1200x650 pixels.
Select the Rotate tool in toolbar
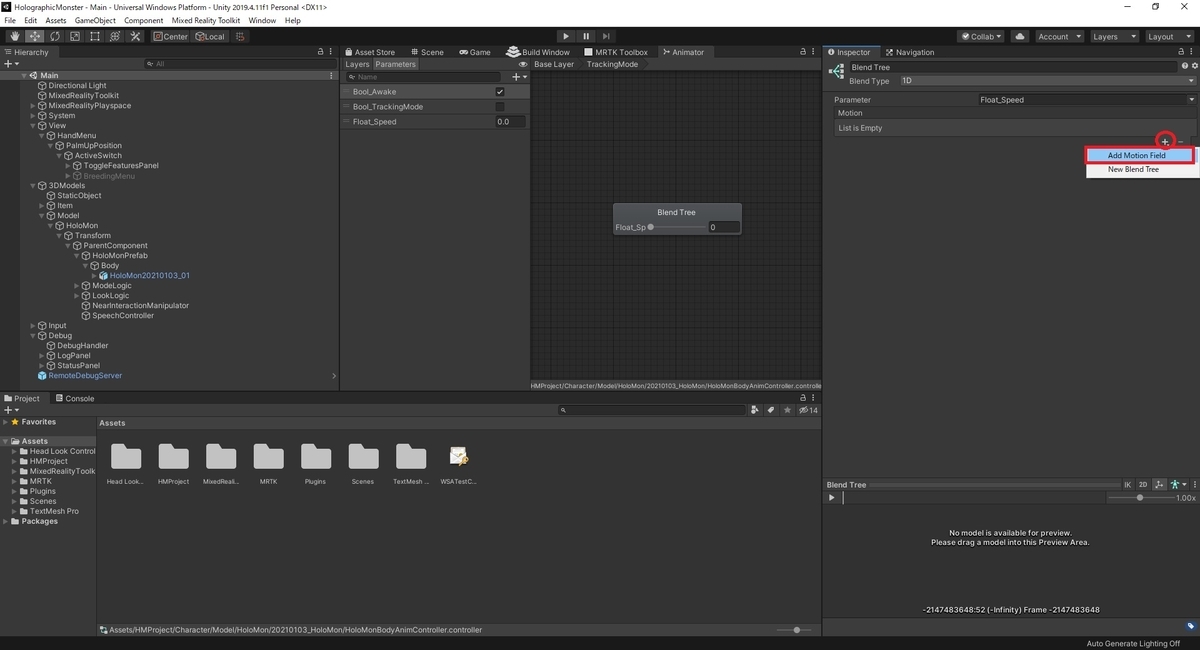click(x=54, y=37)
